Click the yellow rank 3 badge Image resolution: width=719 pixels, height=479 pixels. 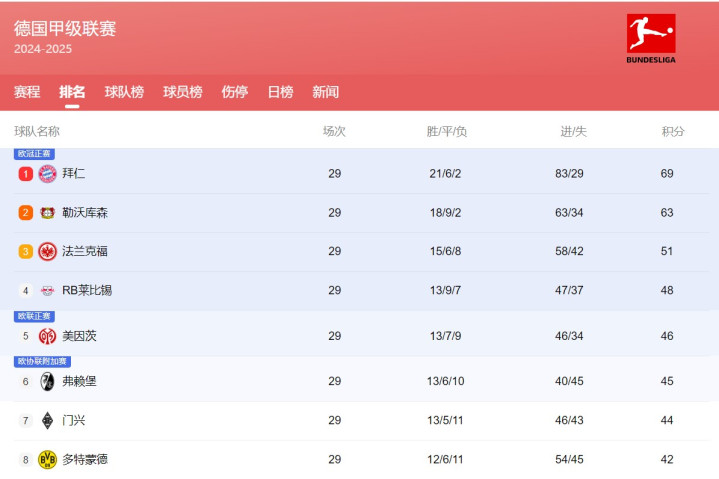(26, 251)
